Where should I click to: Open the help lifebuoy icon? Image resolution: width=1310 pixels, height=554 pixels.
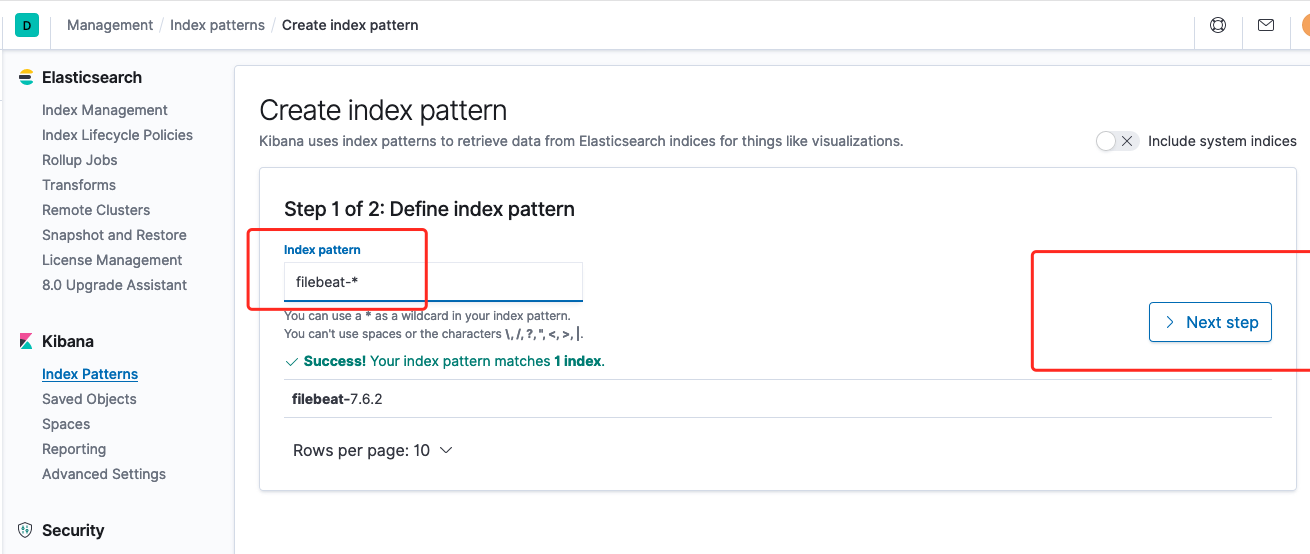coord(1218,25)
